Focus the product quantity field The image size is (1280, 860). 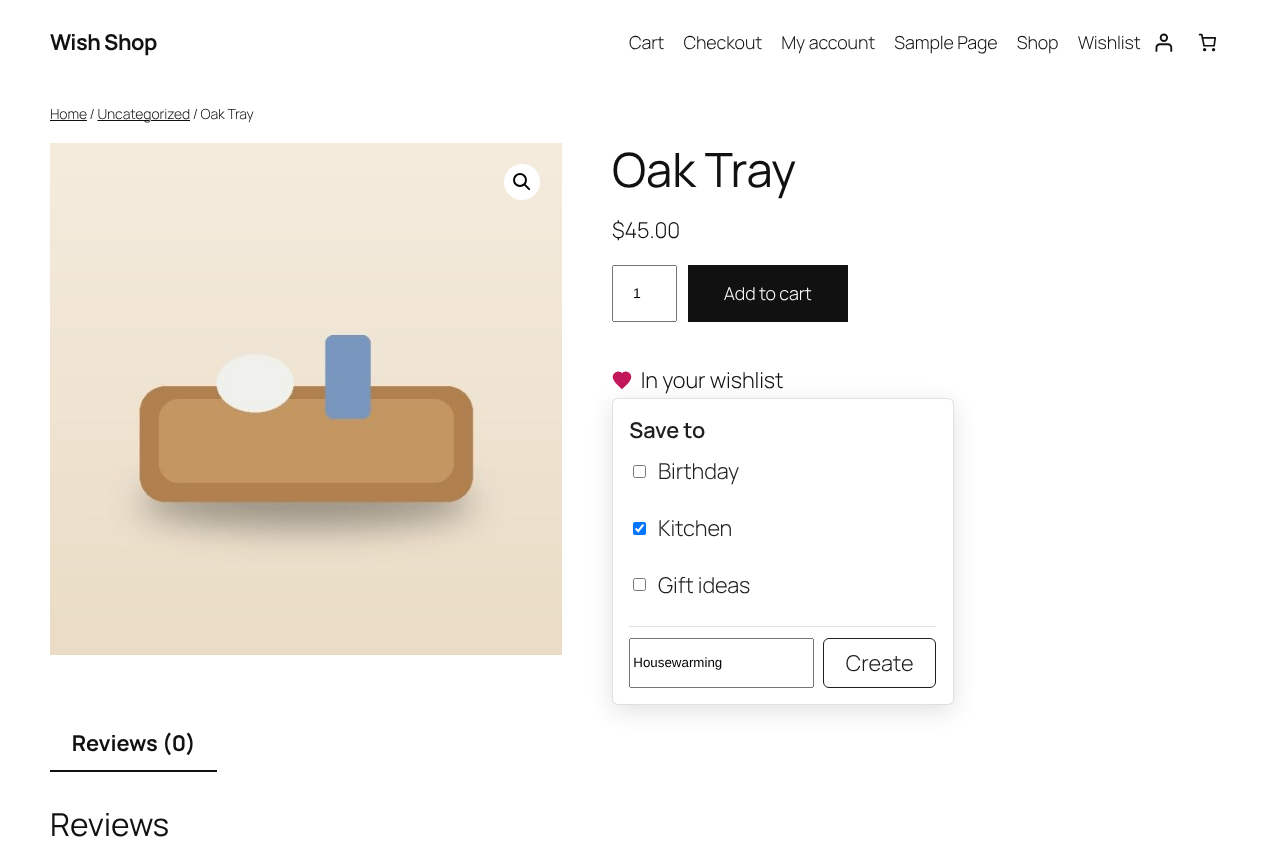click(644, 293)
